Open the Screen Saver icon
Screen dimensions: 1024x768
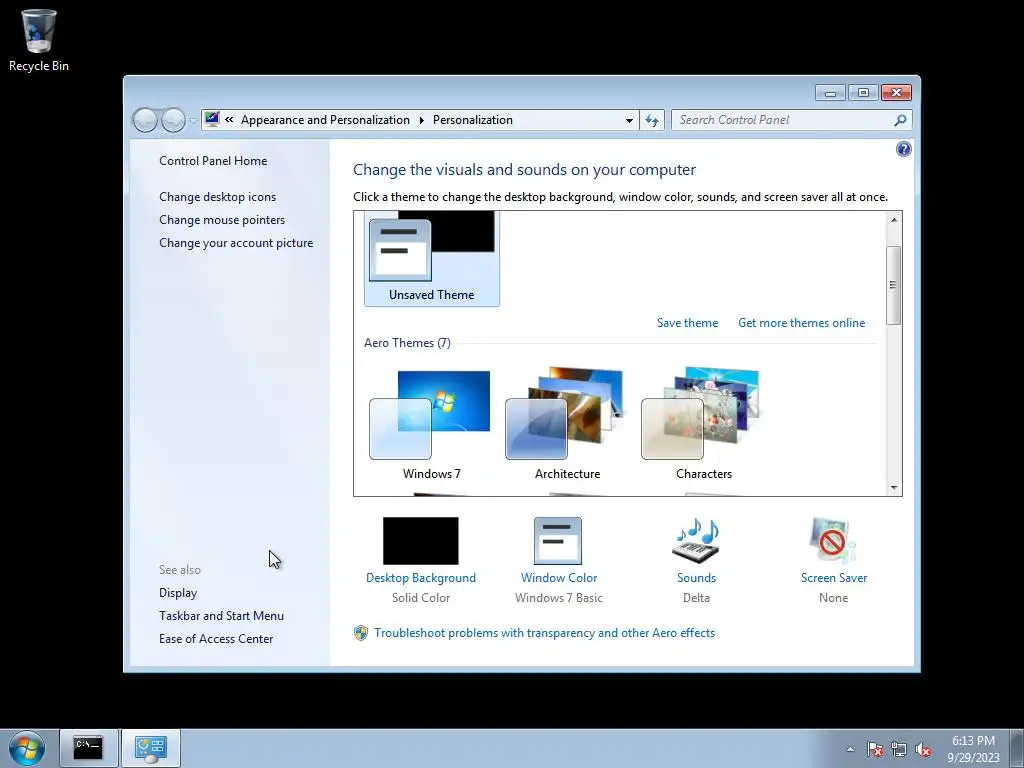[833, 541]
